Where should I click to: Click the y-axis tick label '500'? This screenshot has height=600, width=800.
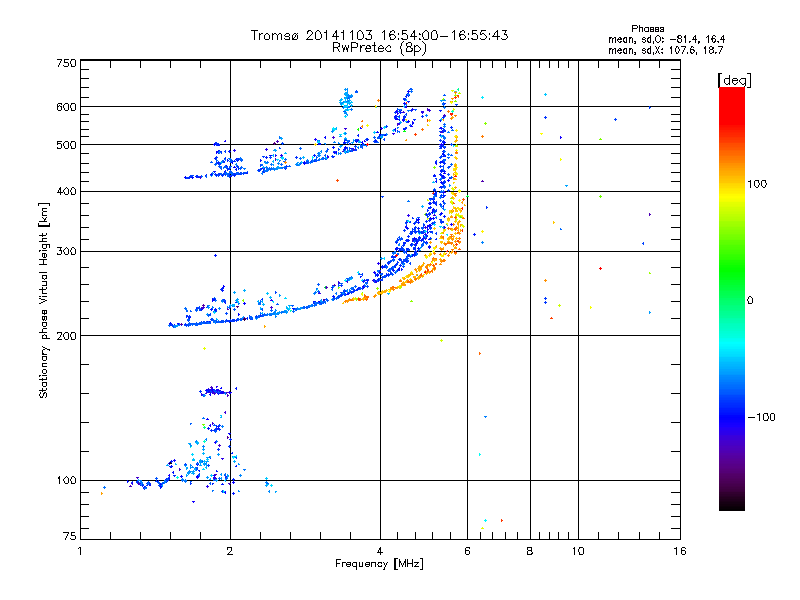coord(66,145)
